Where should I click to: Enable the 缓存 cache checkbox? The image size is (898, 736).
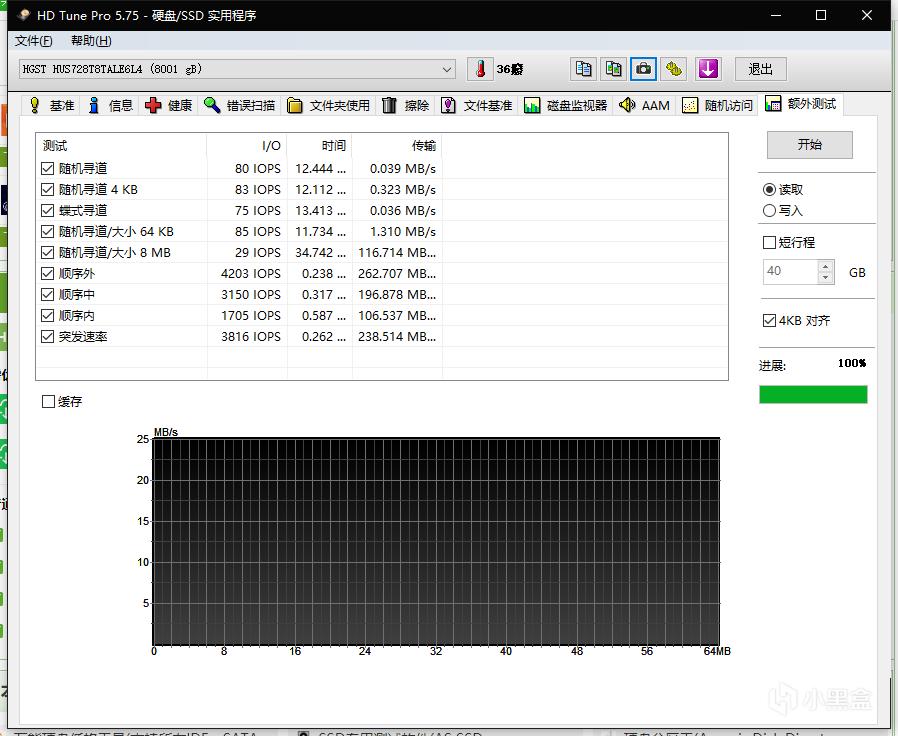click(47, 401)
